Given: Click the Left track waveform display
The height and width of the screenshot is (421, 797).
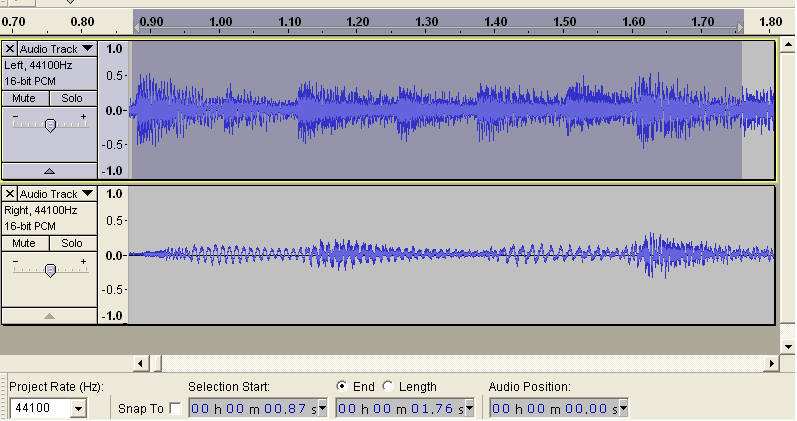Looking at the screenshot, I should point(451,110).
